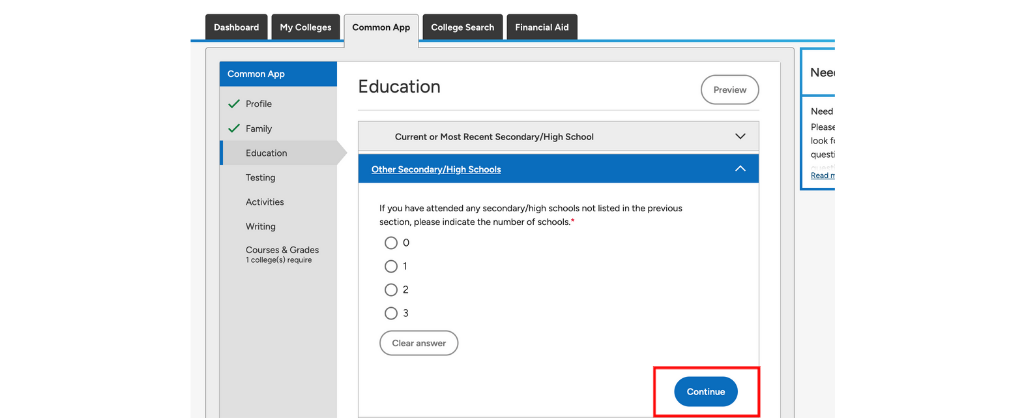1025x418 pixels.
Task: Click the blue Continue button
Action: [706, 392]
